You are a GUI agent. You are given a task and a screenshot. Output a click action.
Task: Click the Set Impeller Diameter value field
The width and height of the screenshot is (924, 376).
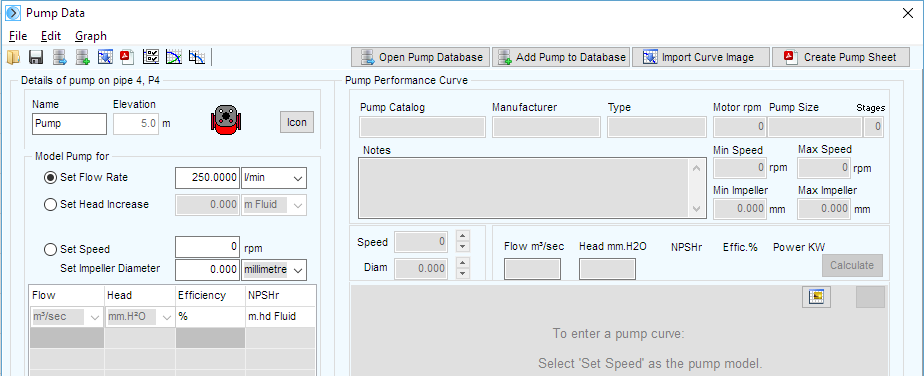click(207, 270)
